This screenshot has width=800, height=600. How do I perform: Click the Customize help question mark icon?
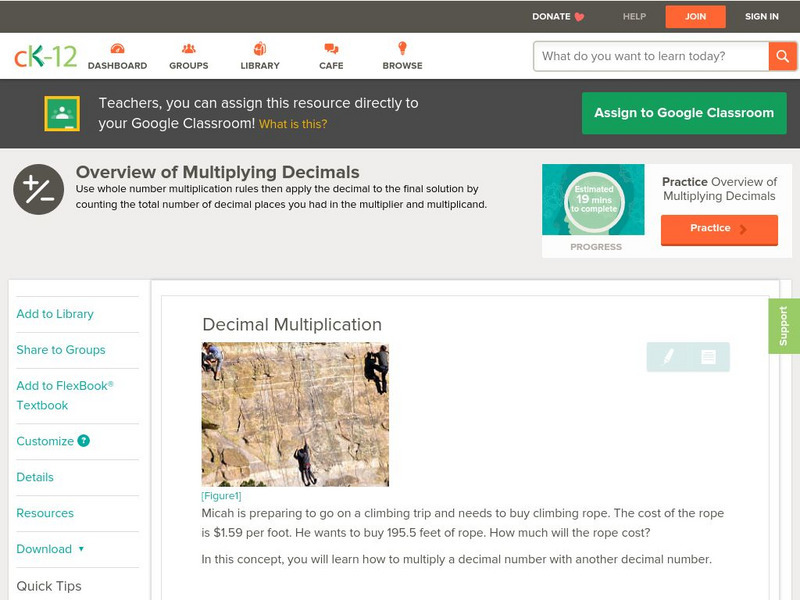coord(83,441)
